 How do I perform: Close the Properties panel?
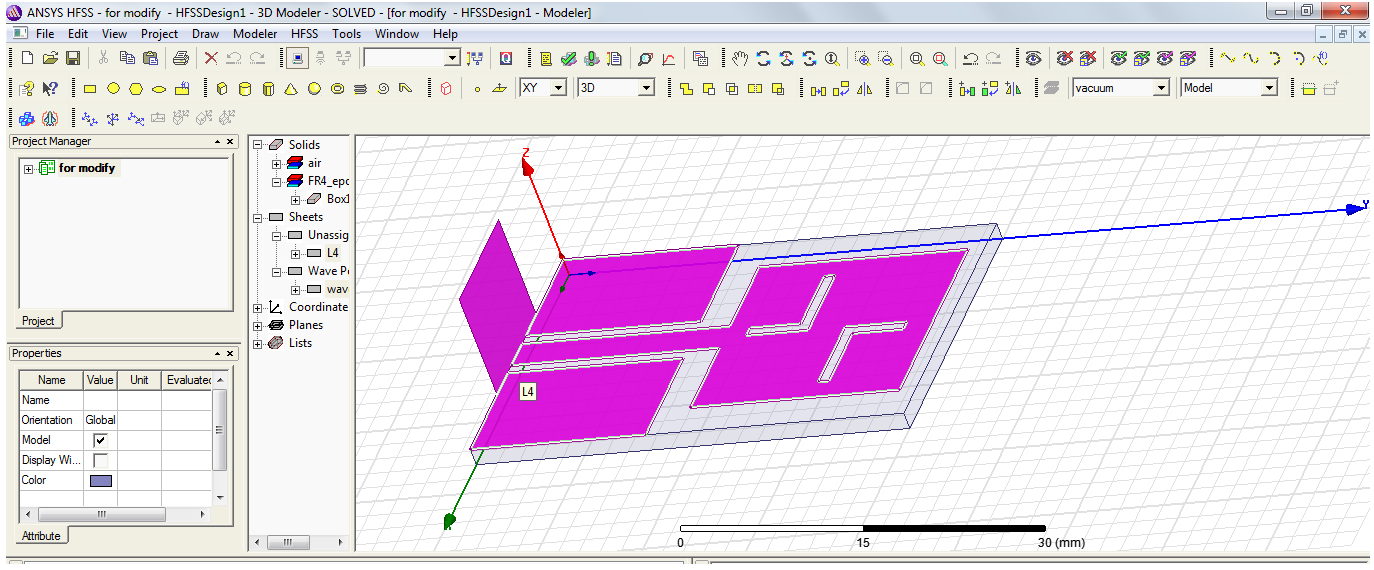(230, 354)
